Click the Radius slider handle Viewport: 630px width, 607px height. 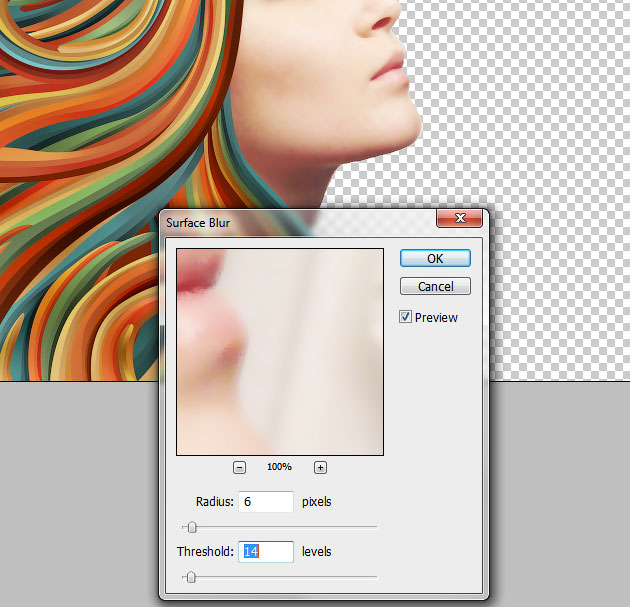192,527
